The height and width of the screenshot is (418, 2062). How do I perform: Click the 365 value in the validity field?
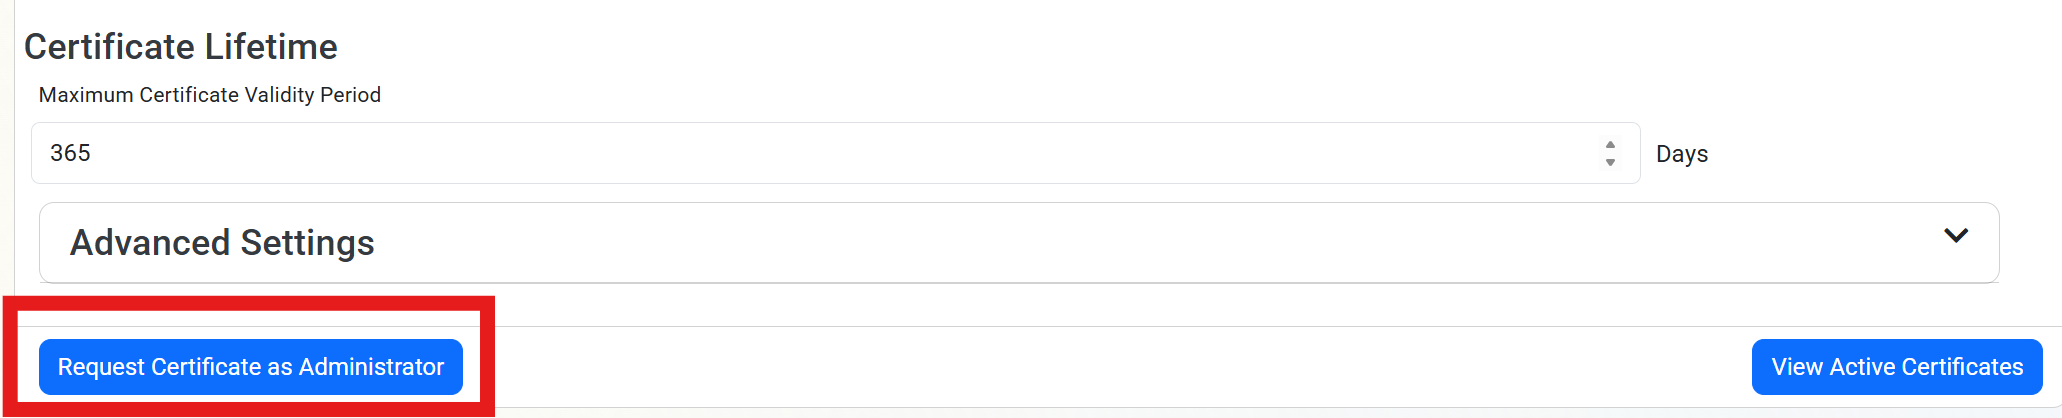click(70, 153)
